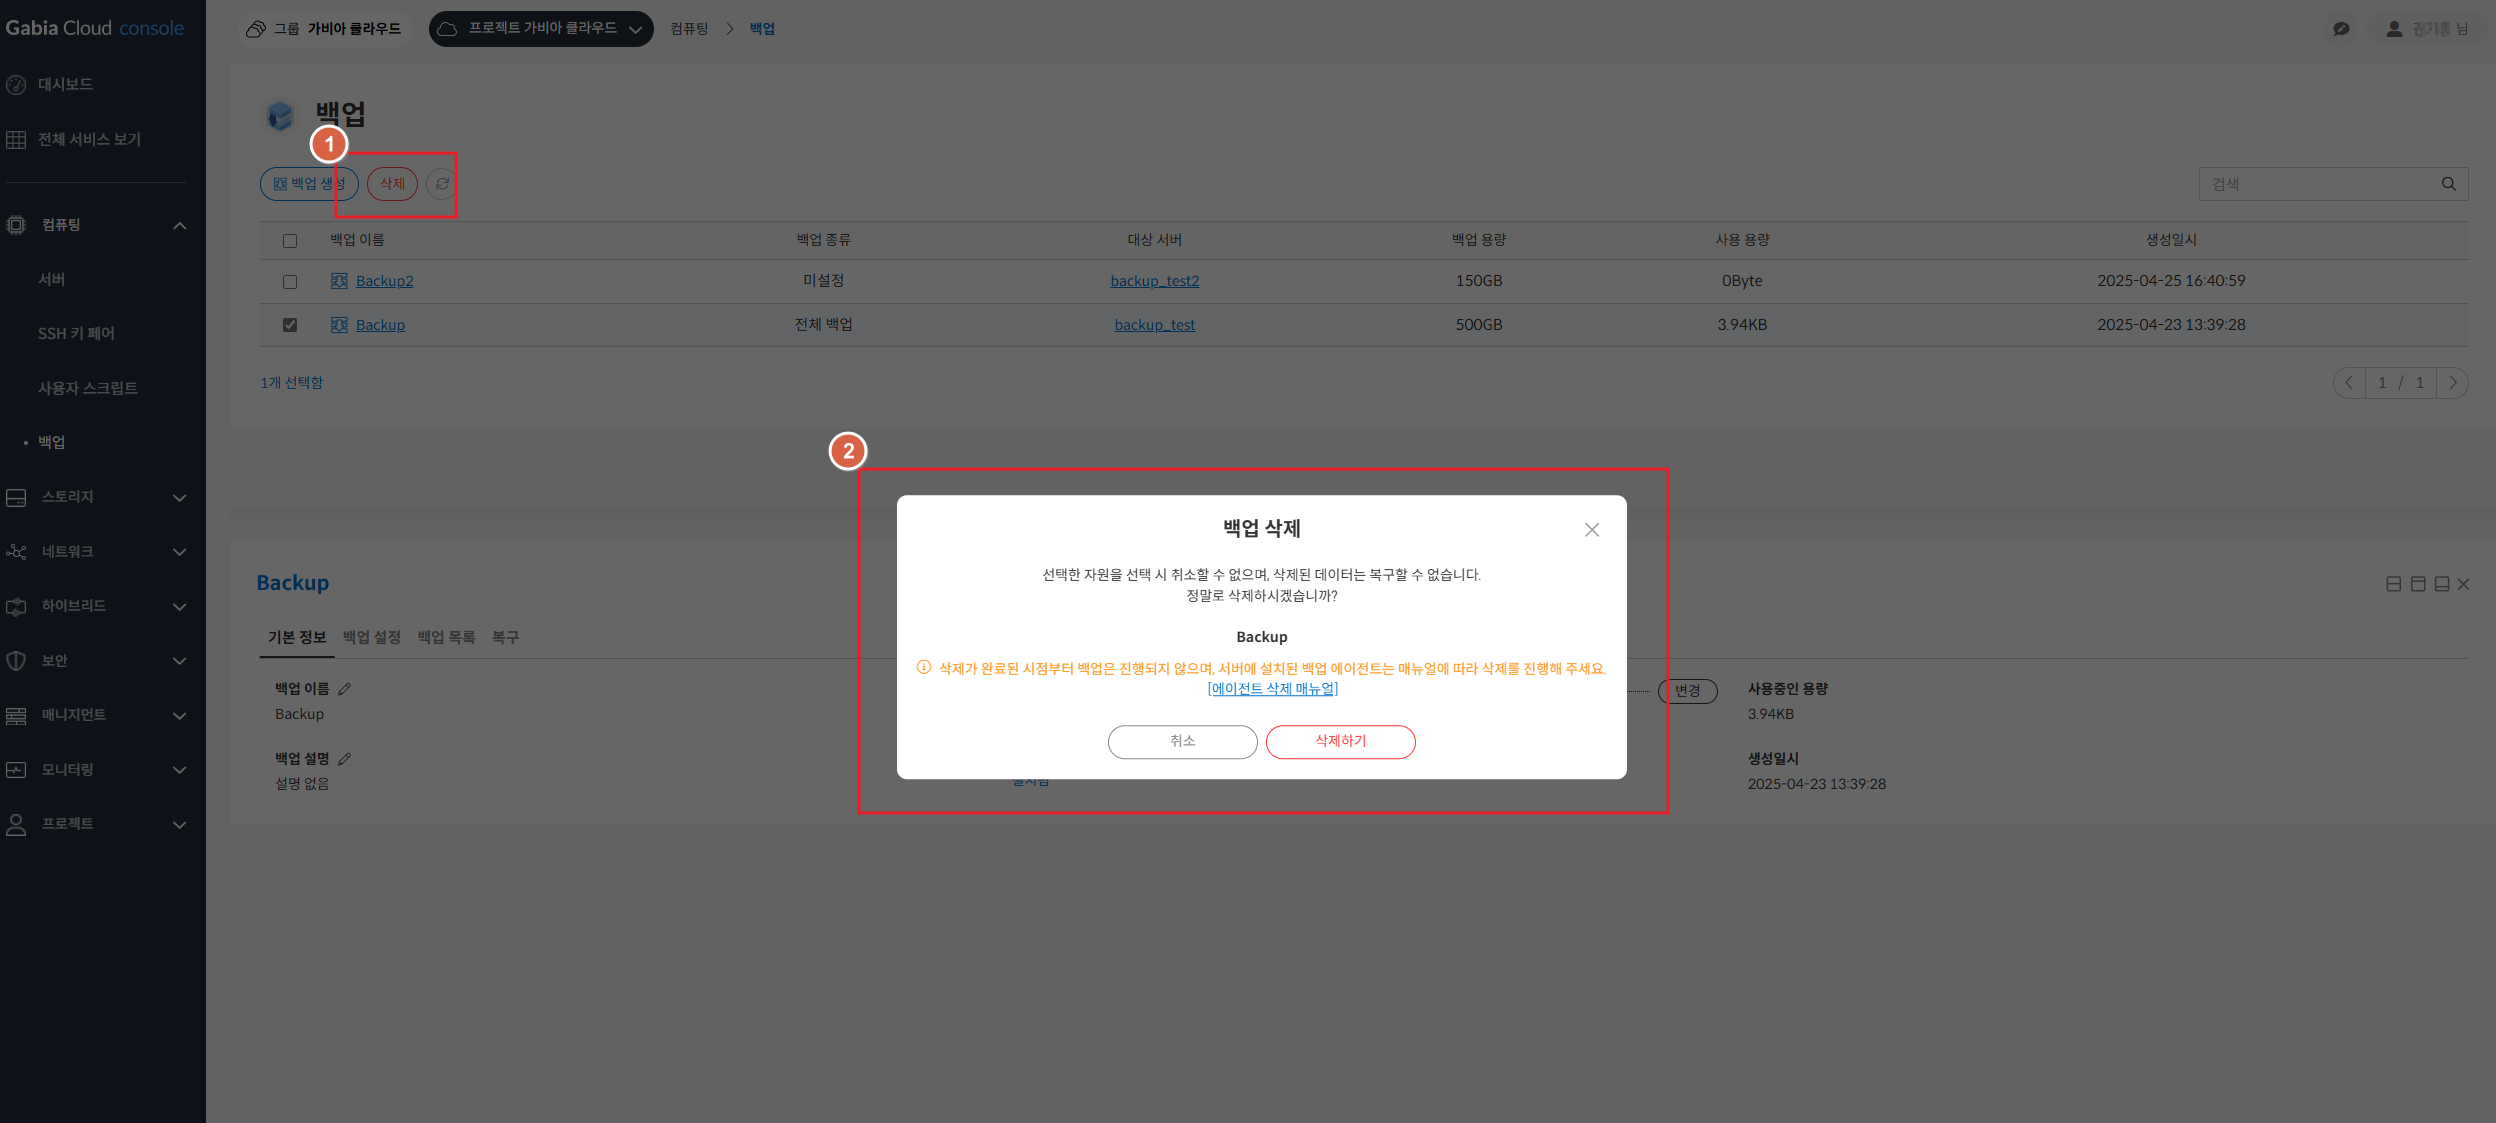Open the chat support icon
Screen dimensions: 2496x1123
pos(2341,29)
